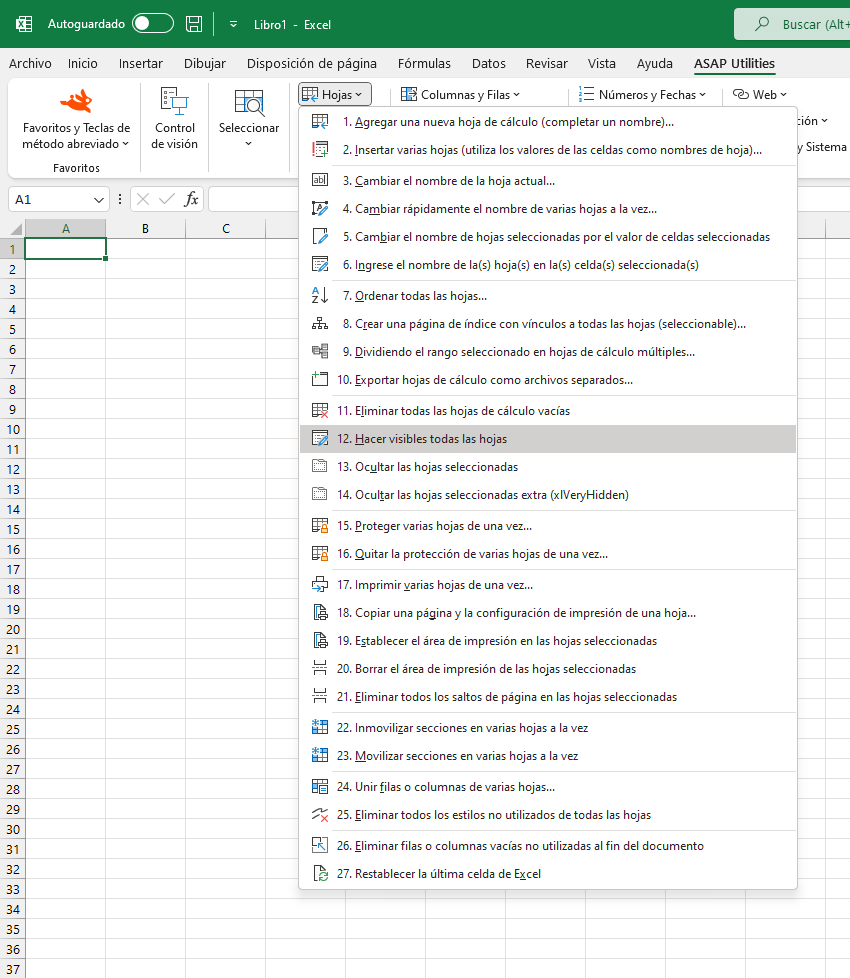The width and height of the screenshot is (850, 978).
Task: Click the confirm checkmark in formula bar
Action: coord(167,200)
